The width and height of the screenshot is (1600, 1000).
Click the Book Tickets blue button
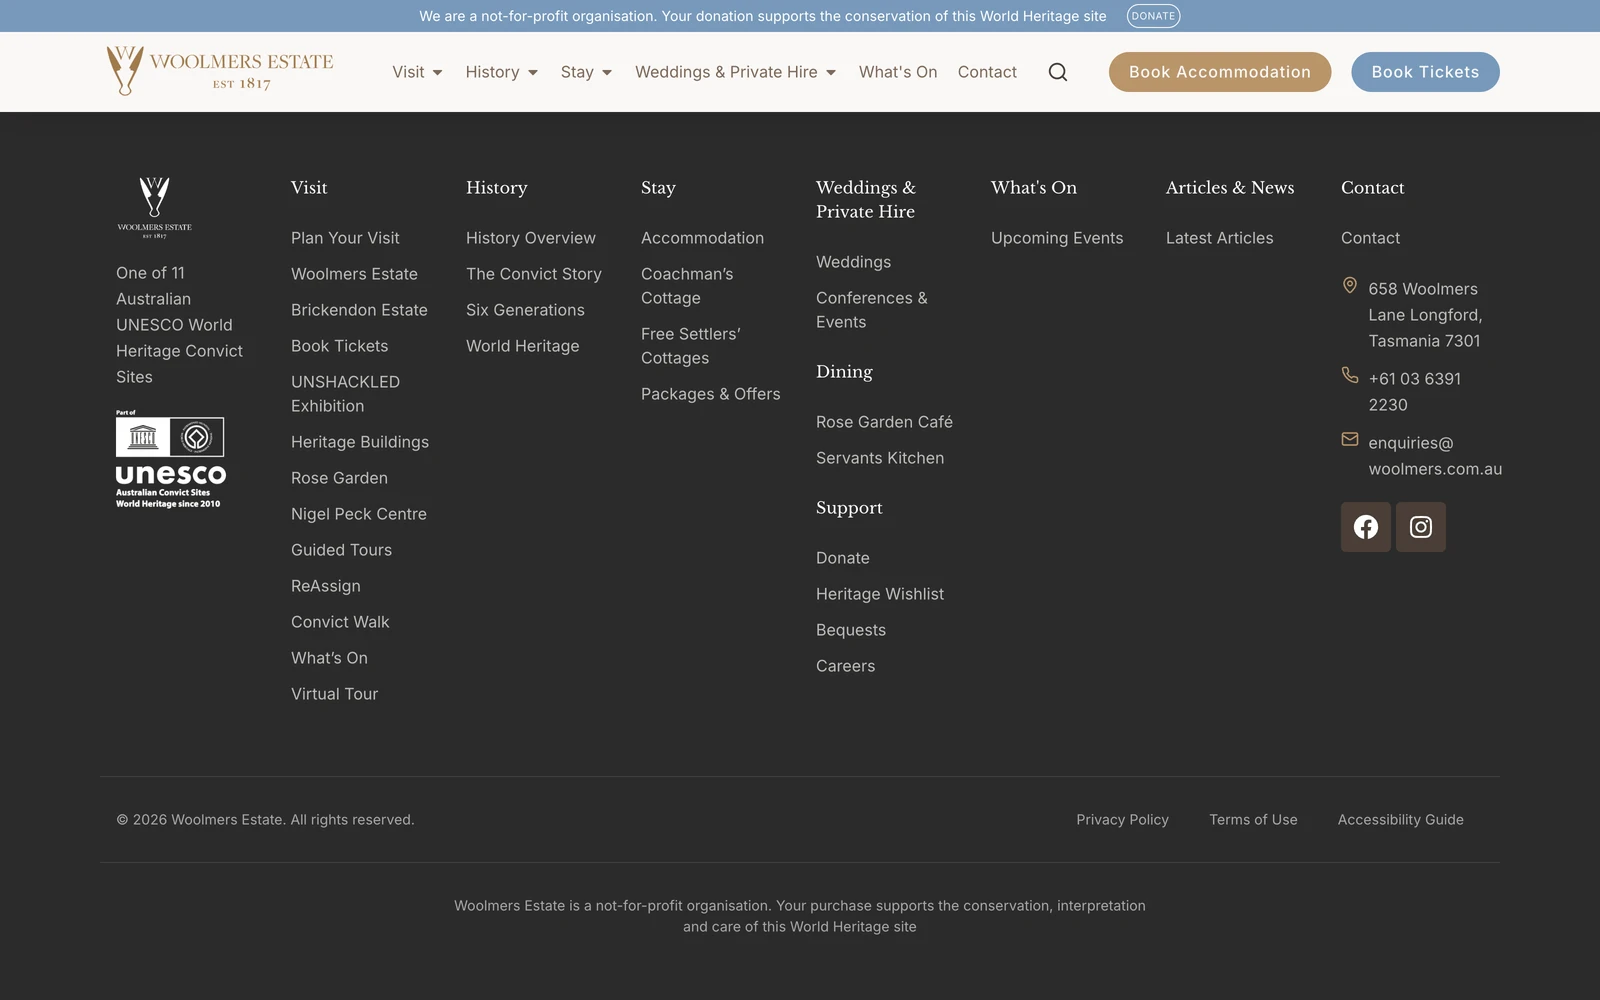pyautogui.click(x=1425, y=72)
